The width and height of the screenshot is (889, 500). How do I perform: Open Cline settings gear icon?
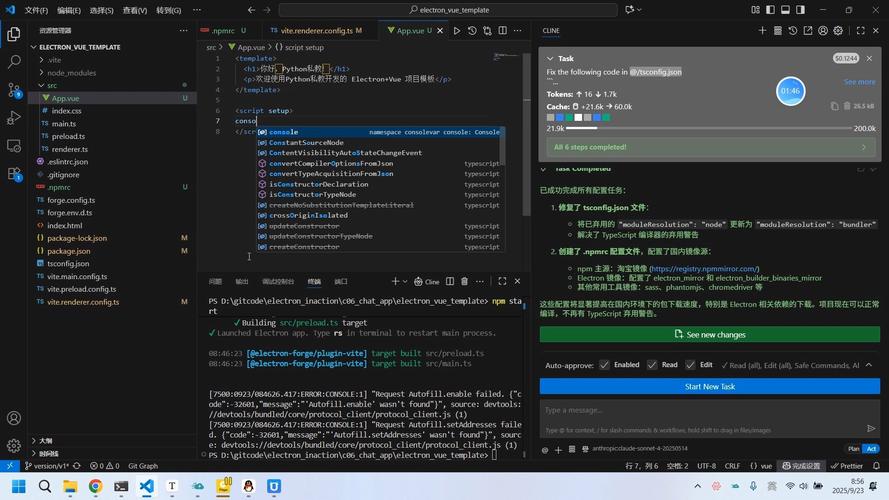pos(838,31)
